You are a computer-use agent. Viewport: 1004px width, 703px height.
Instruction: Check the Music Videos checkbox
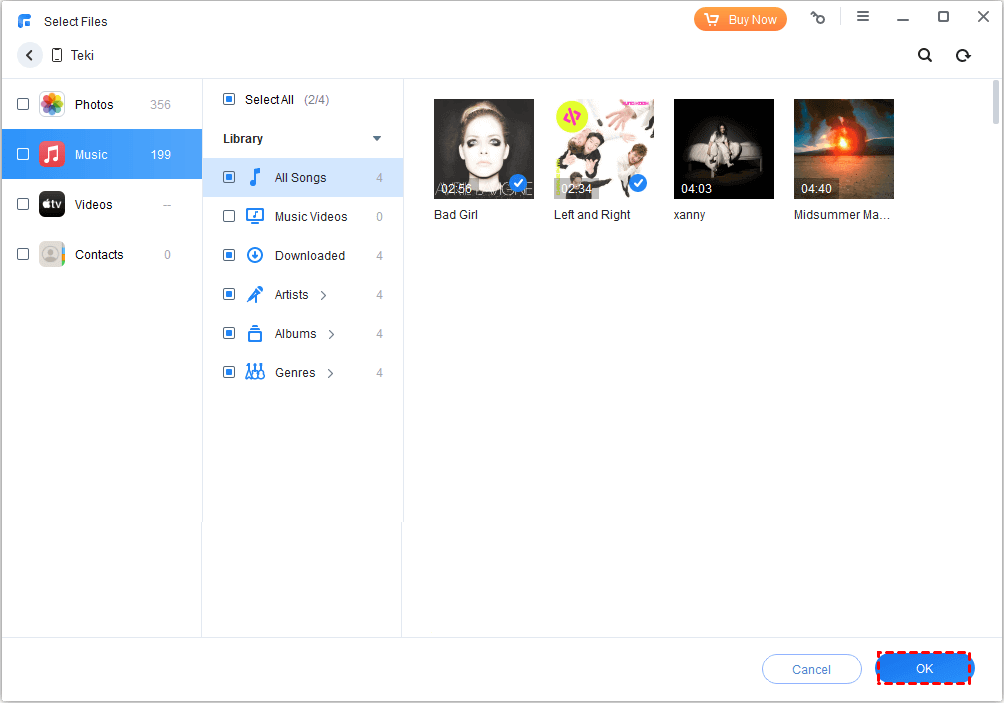click(229, 216)
